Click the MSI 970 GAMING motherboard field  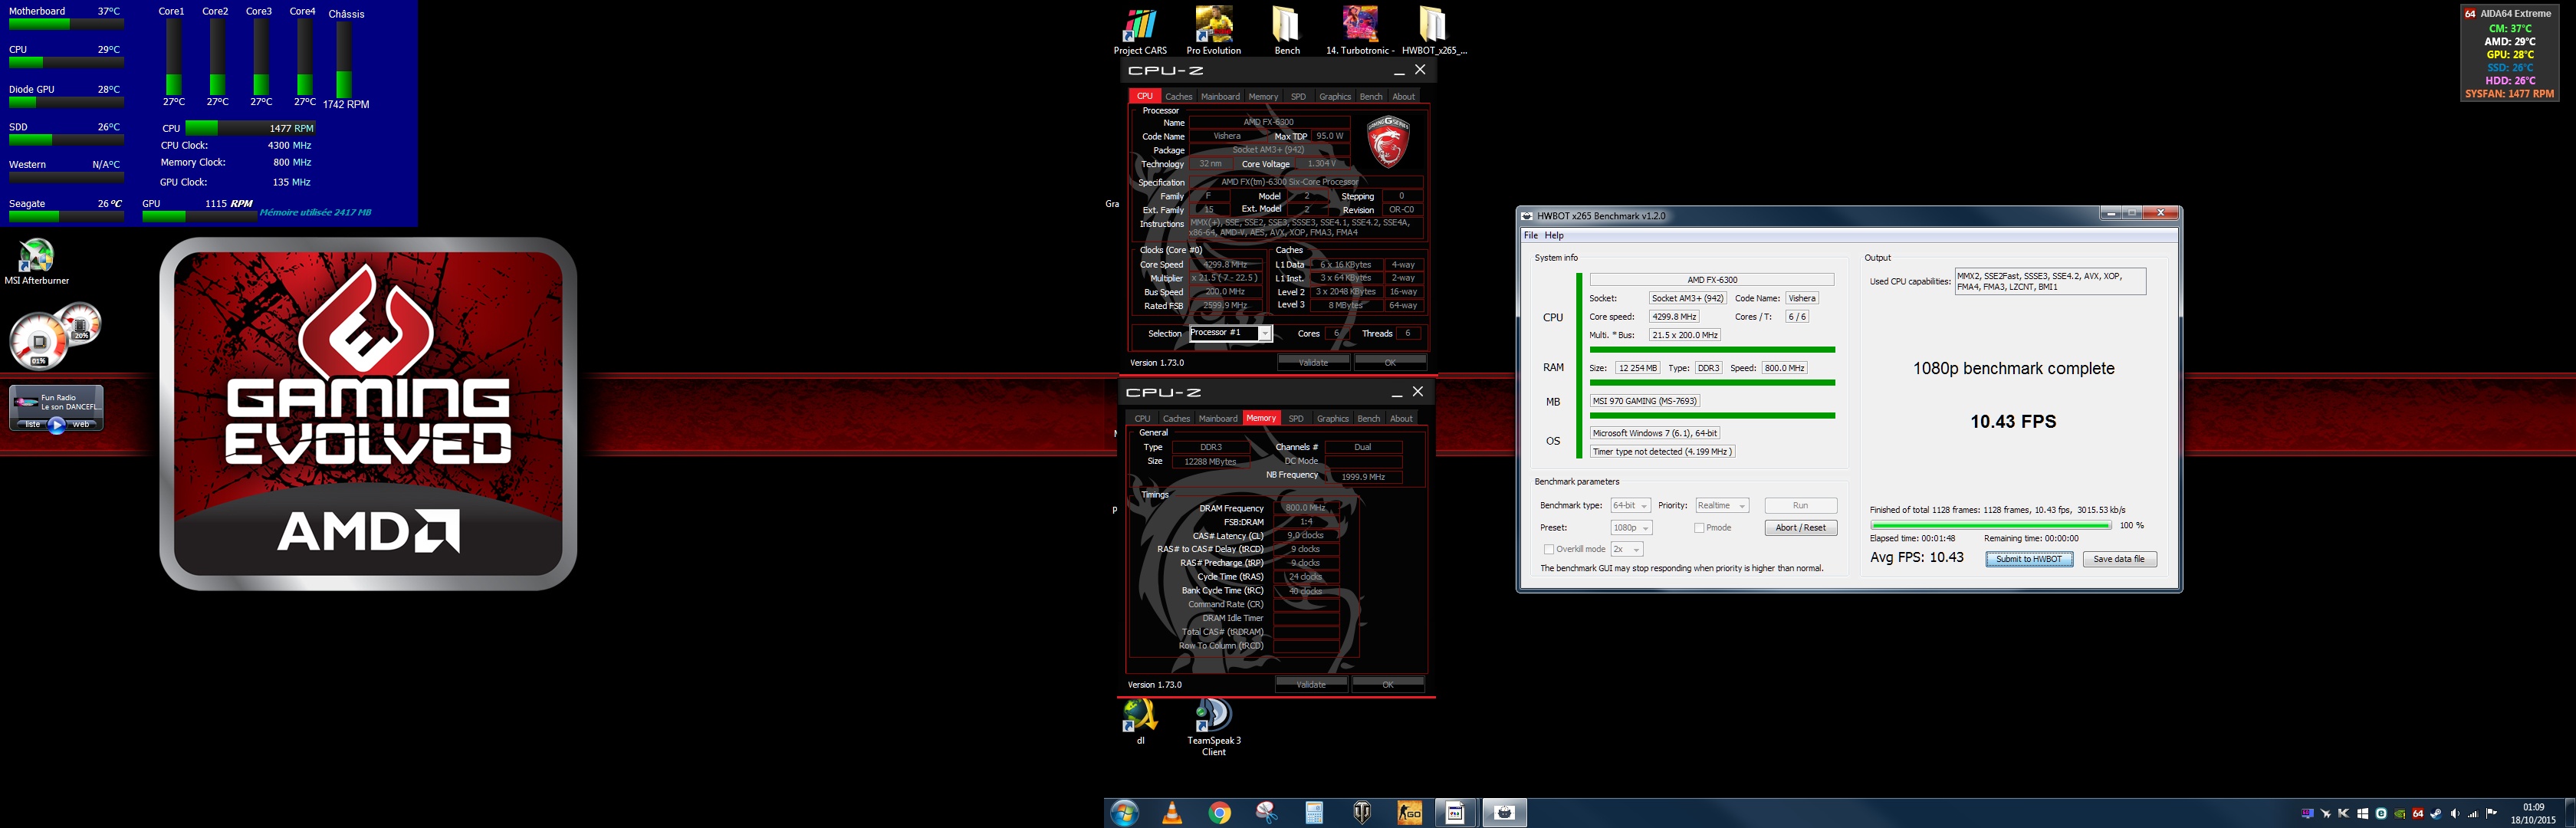click(x=1644, y=401)
